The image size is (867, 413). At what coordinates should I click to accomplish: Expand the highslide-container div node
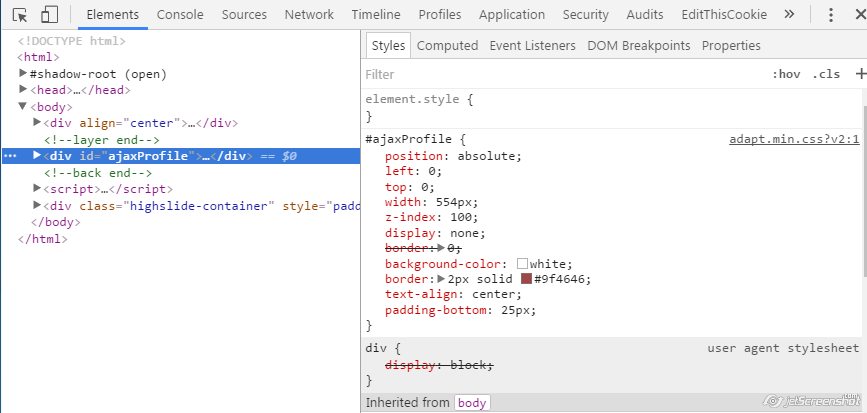tap(37, 205)
